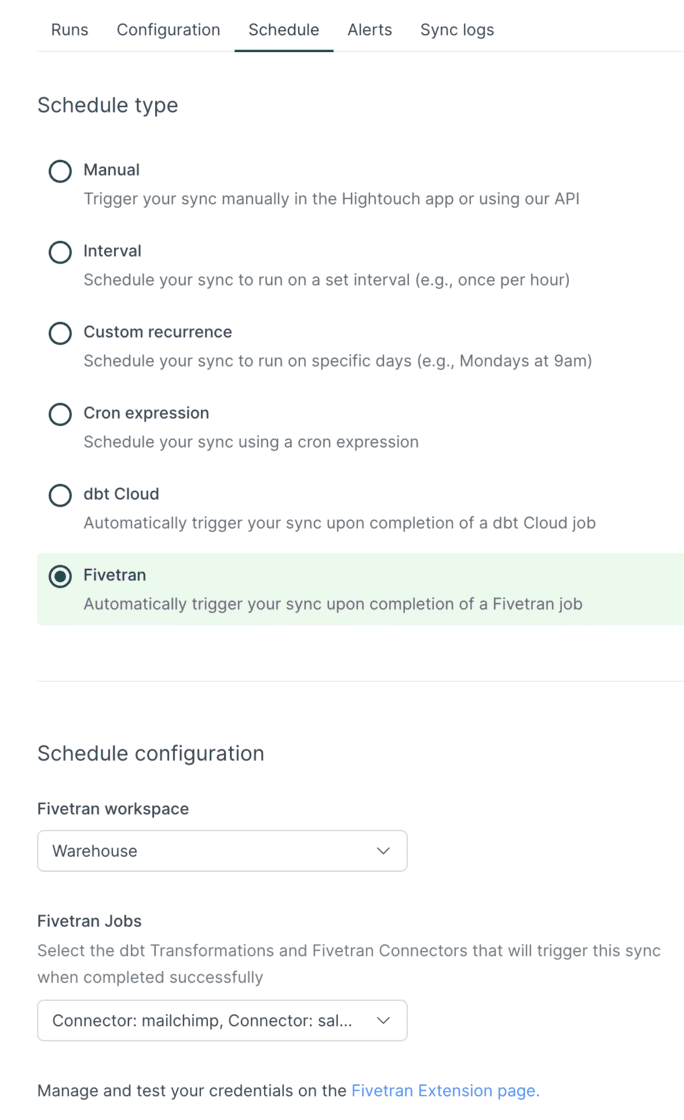Click the Schedule type heading
Viewport: 684px width, 1120px height.
pos(107,105)
